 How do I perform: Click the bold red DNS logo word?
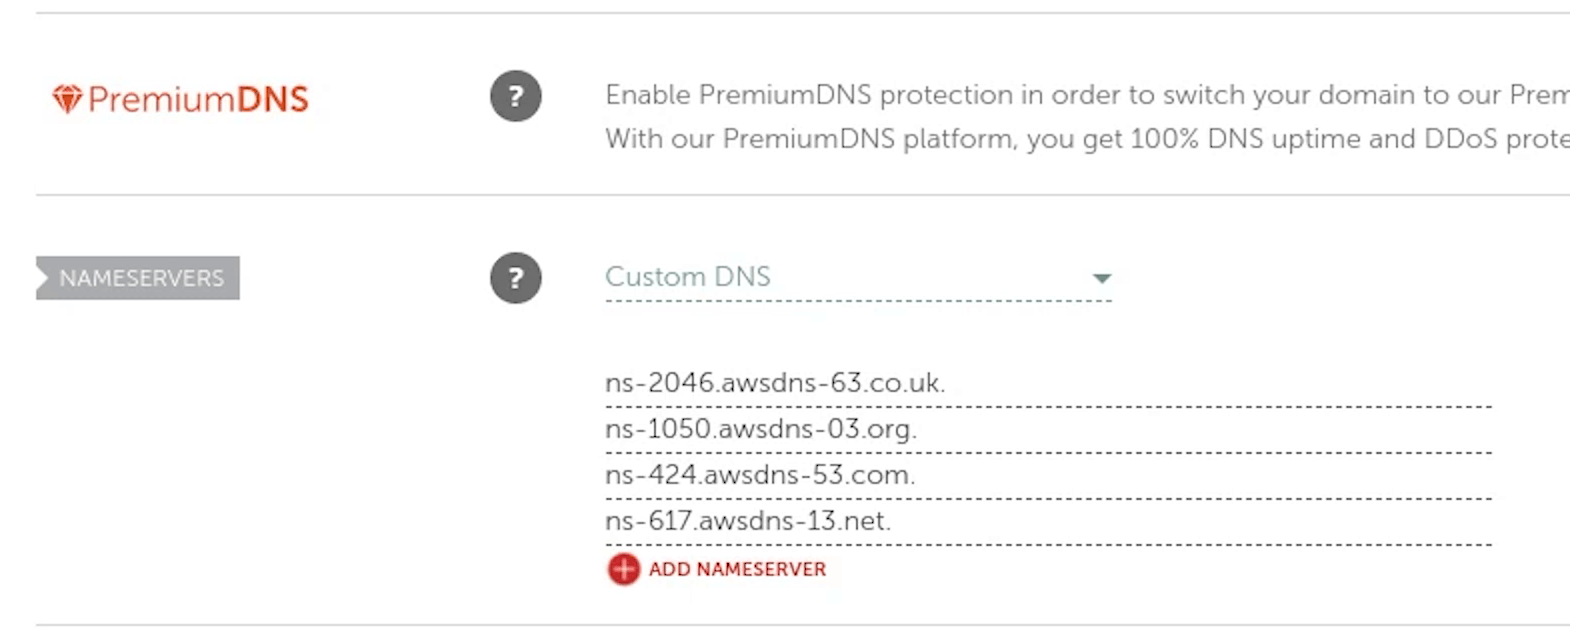coord(272,99)
